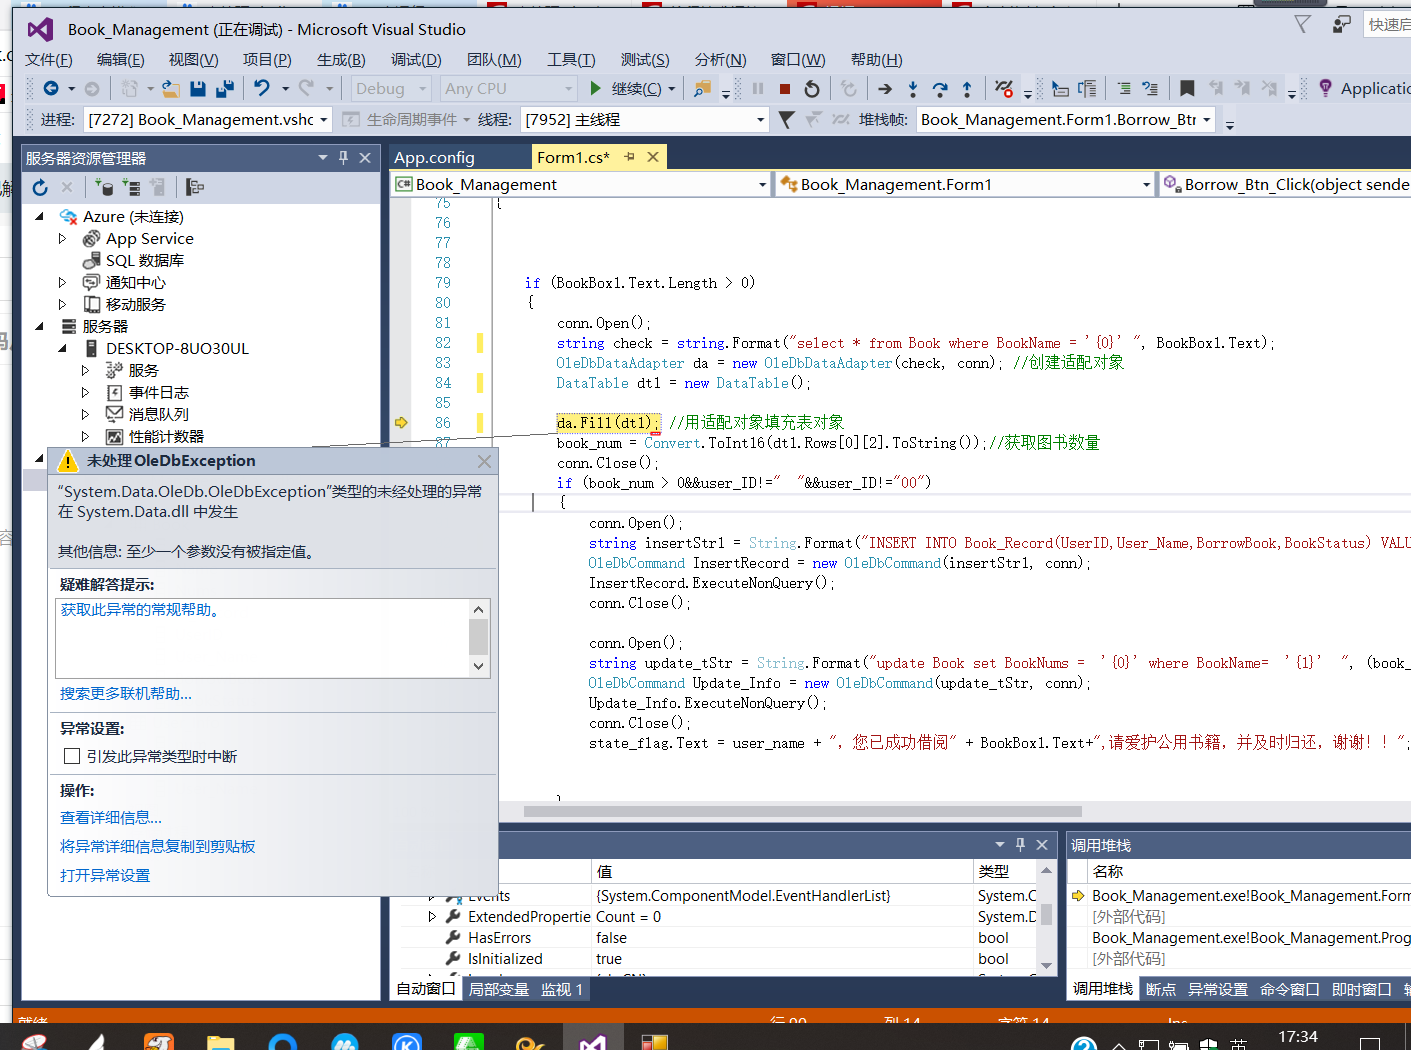Click the Step Over icon

(x=940, y=89)
